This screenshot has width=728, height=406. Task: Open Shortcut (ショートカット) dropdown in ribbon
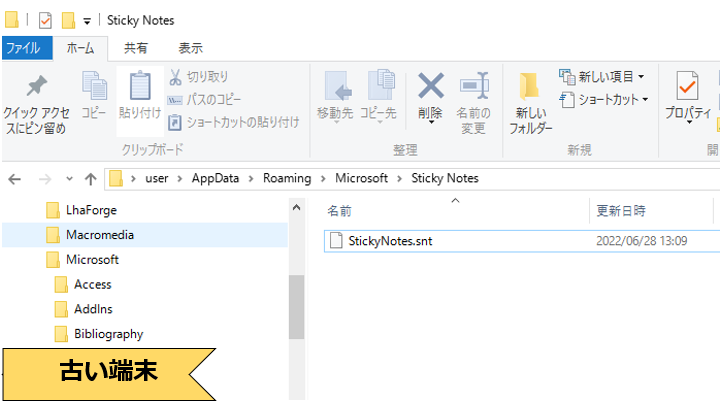coord(604,99)
